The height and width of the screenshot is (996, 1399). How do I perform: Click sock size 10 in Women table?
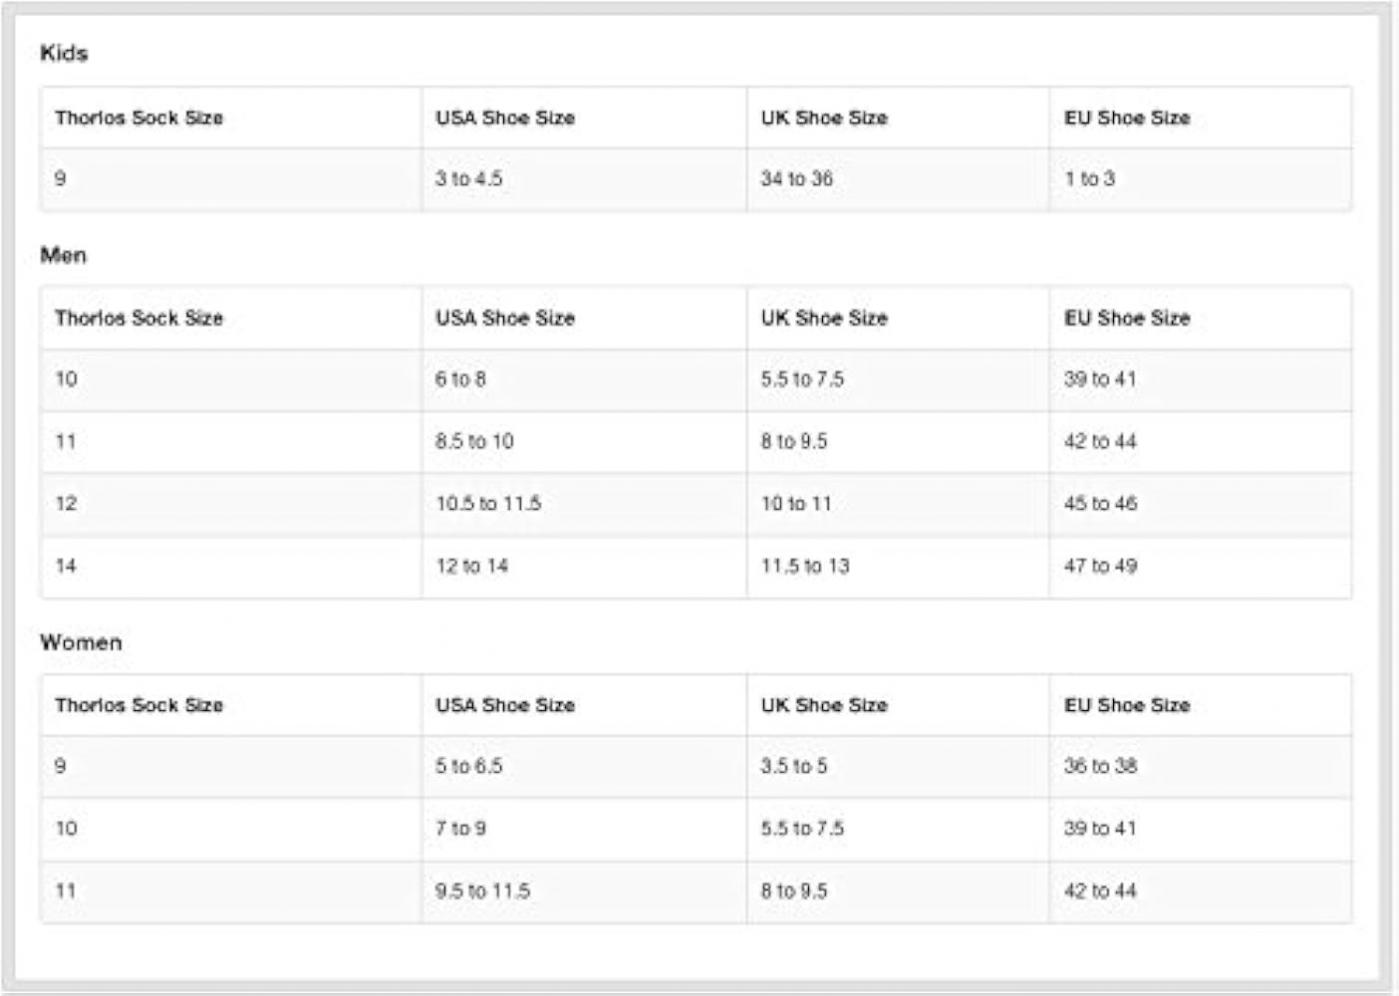tap(66, 828)
